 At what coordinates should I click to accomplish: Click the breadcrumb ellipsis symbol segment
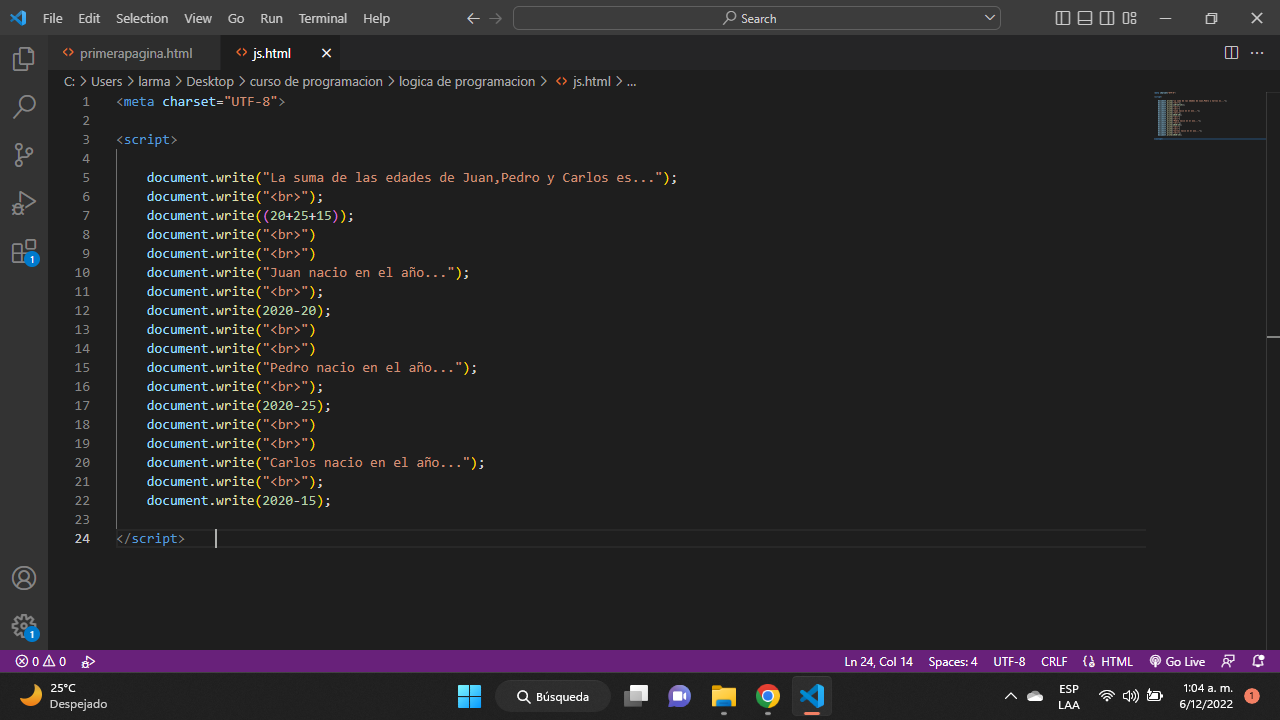(631, 81)
